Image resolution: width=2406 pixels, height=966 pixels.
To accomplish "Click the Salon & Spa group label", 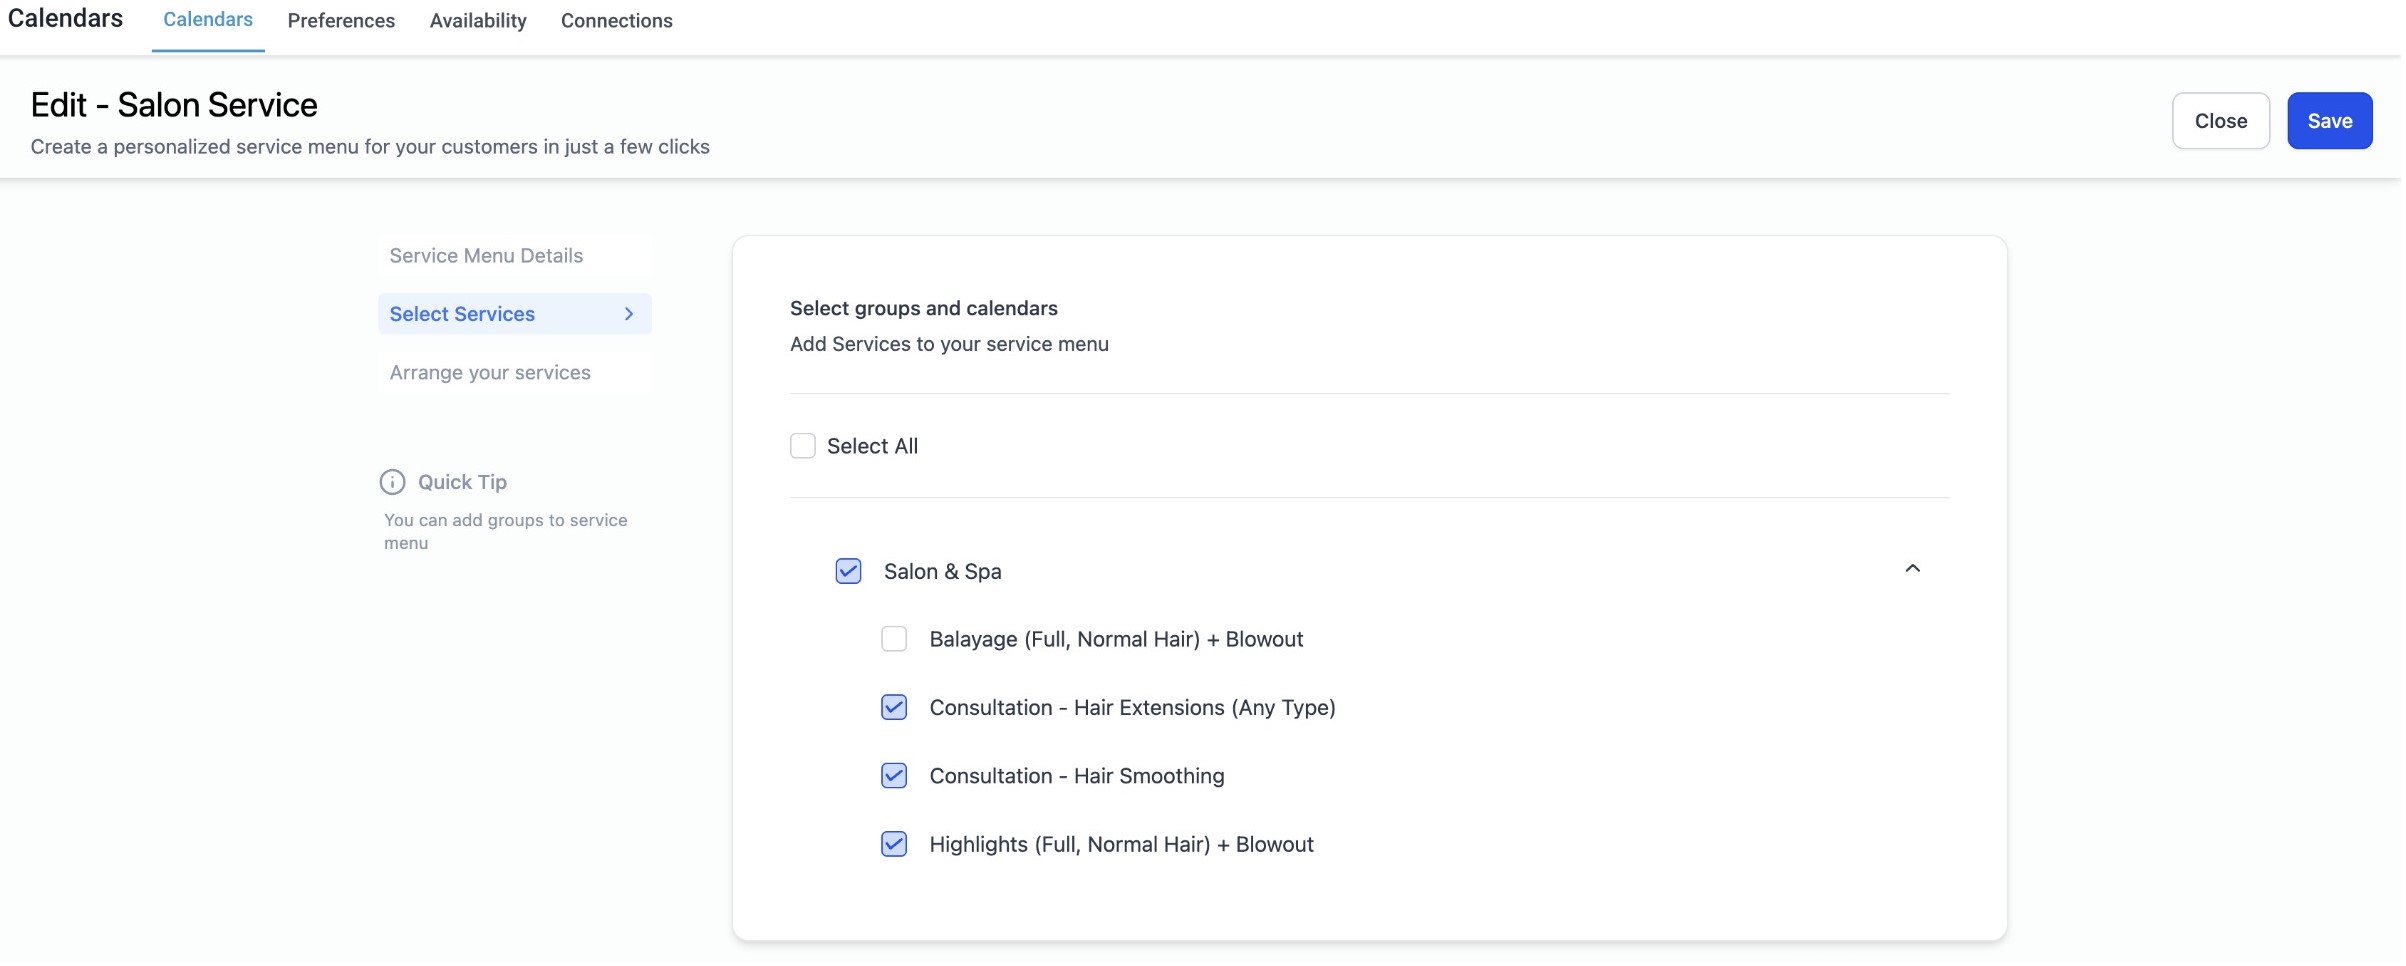I will (x=943, y=572).
